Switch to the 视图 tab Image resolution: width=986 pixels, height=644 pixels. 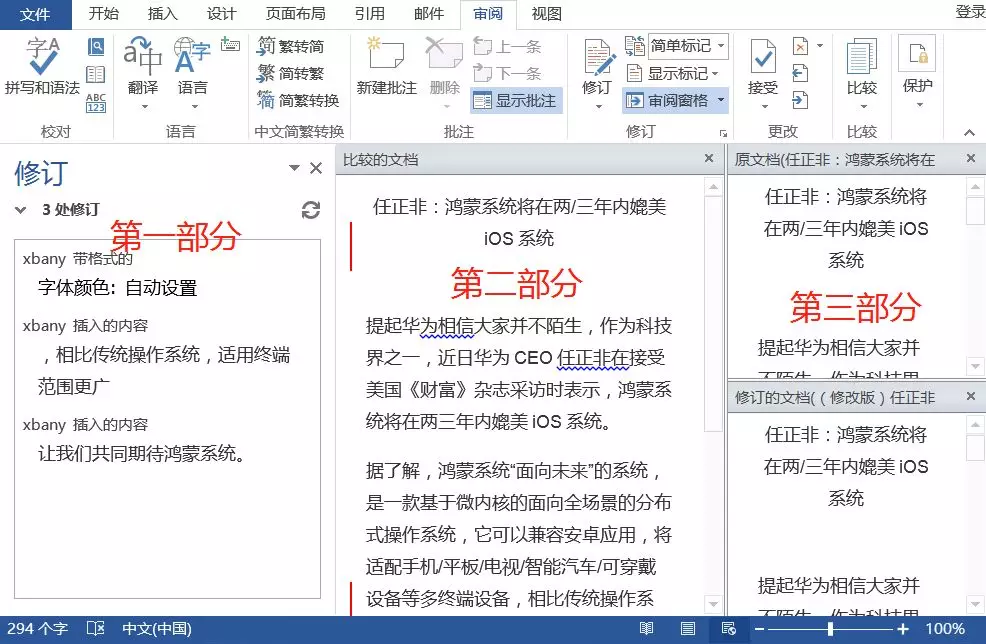click(546, 14)
